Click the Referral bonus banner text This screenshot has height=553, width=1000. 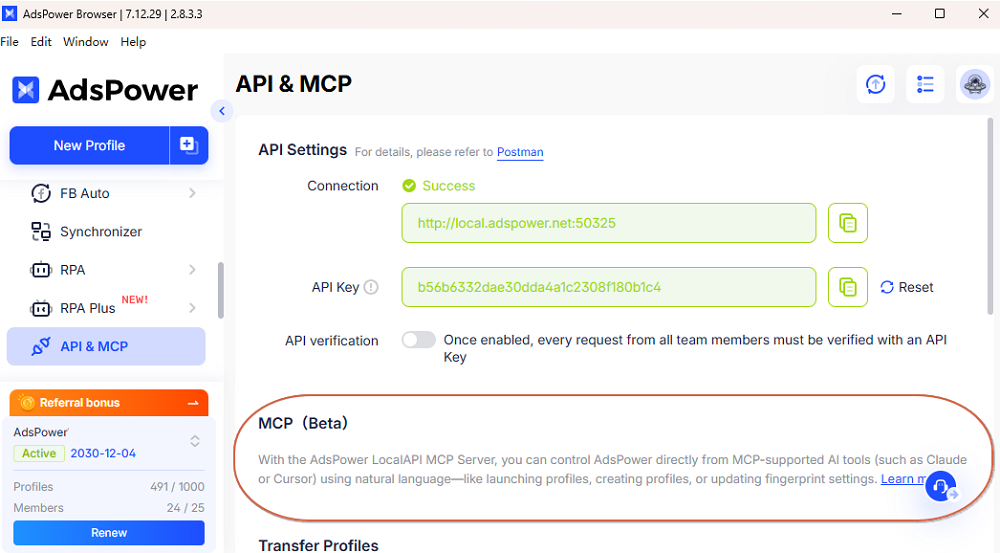click(80, 402)
